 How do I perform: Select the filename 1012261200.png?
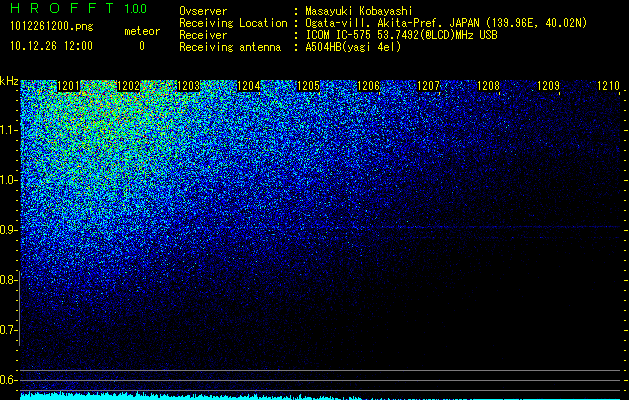coord(51,26)
